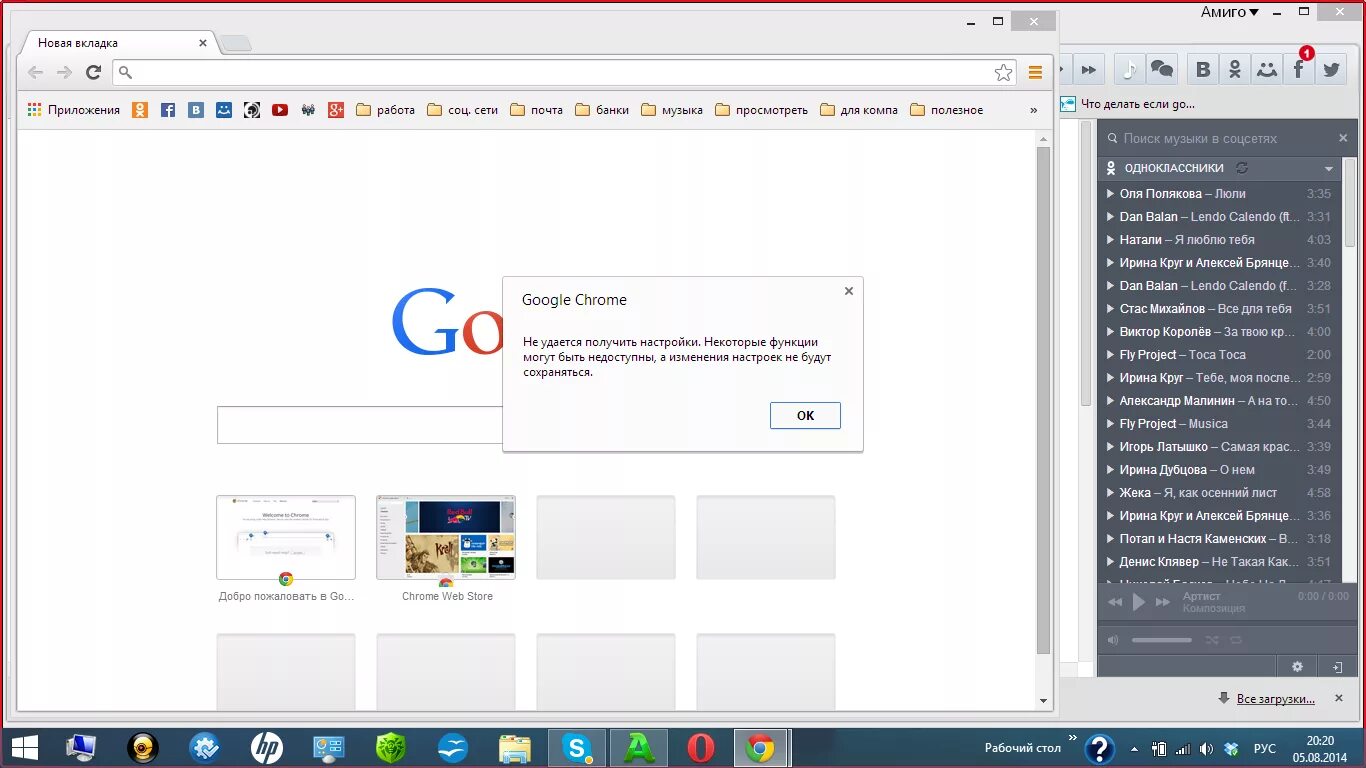Viewport: 1366px width, 768px height.
Task: Open Opera from the taskbar
Action: [701, 747]
